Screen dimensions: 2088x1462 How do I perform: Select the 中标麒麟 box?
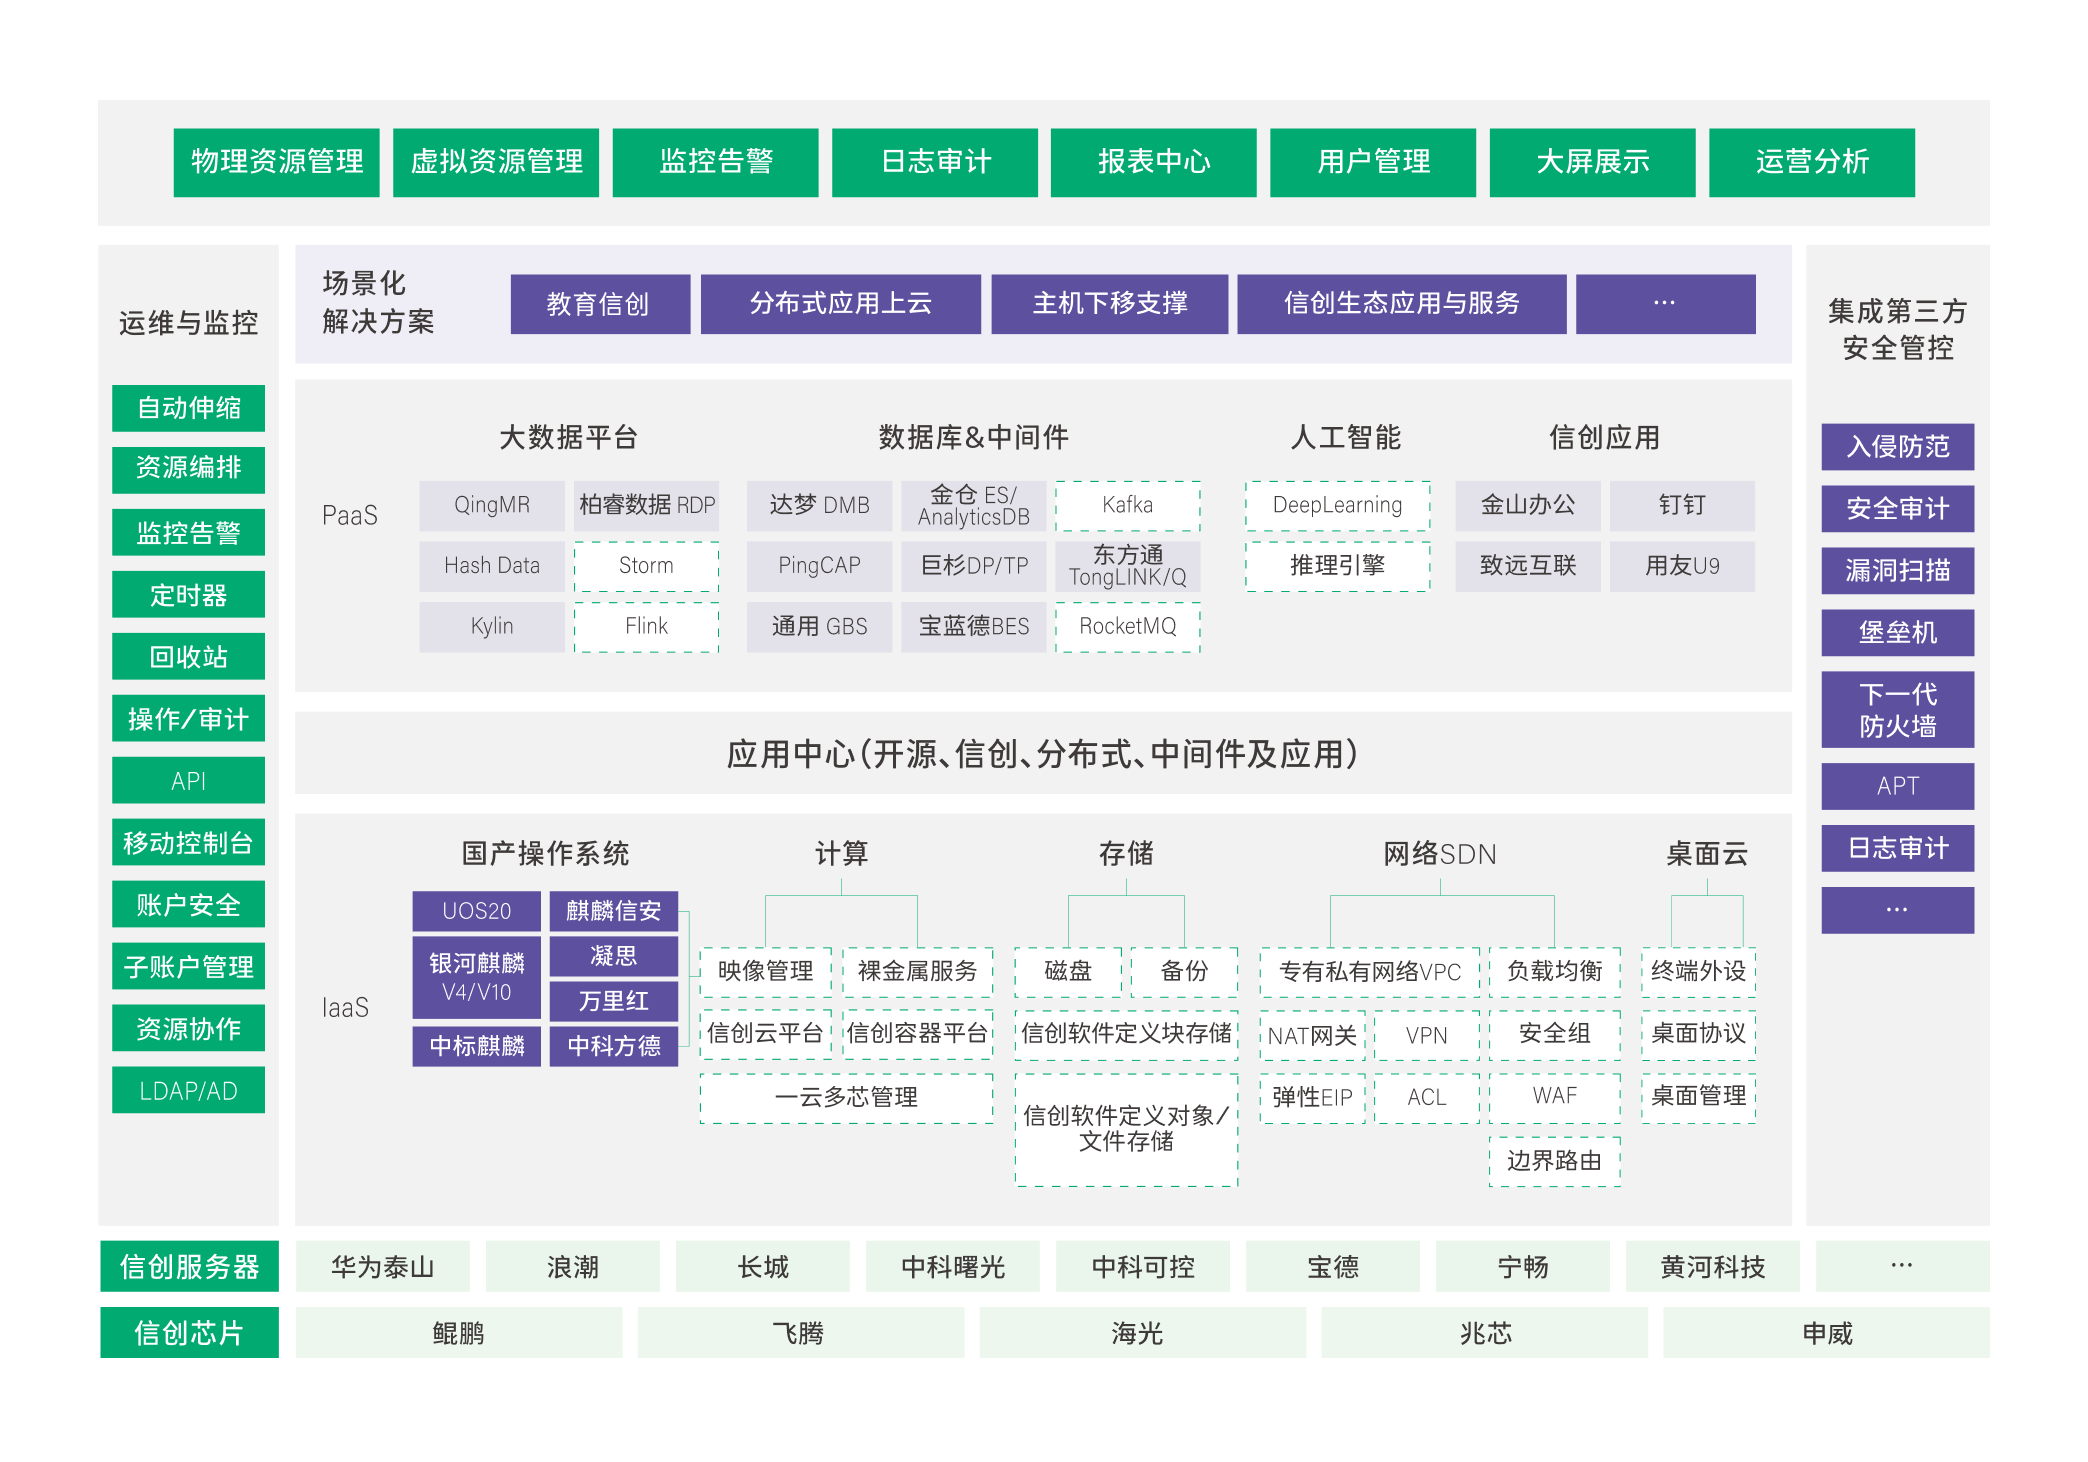pyautogui.click(x=477, y=1046)
